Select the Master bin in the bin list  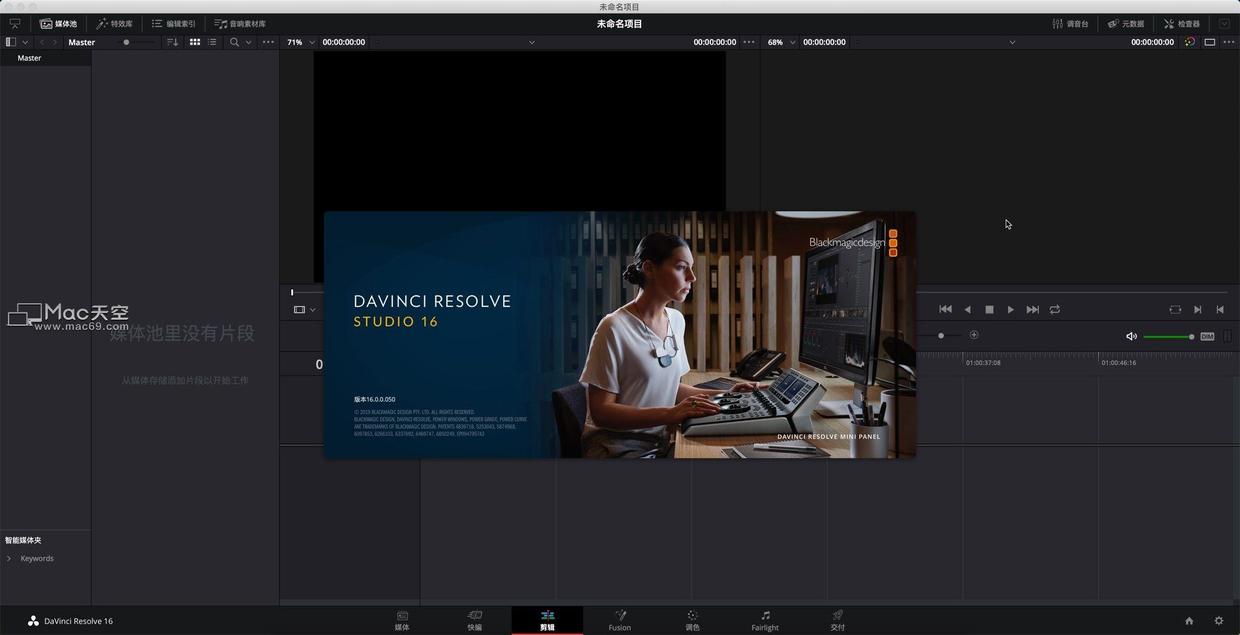(45, 58)
